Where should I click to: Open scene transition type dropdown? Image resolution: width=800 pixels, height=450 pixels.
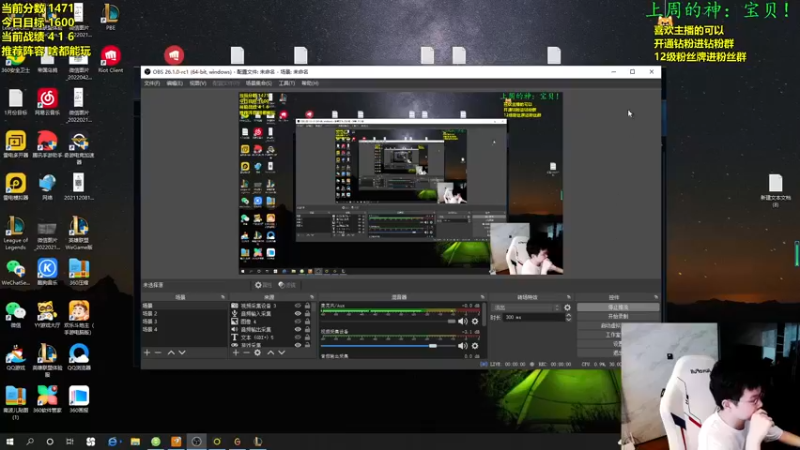(526, 308)
